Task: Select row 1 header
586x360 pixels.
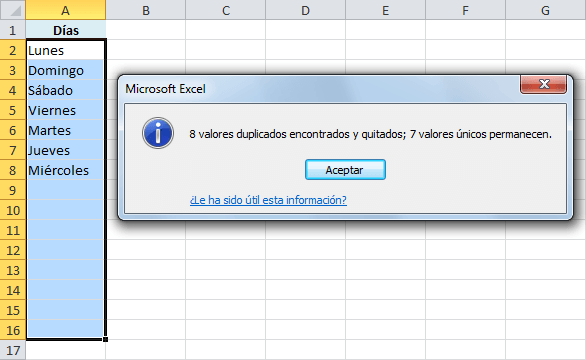Action: (x=13, y=30)
